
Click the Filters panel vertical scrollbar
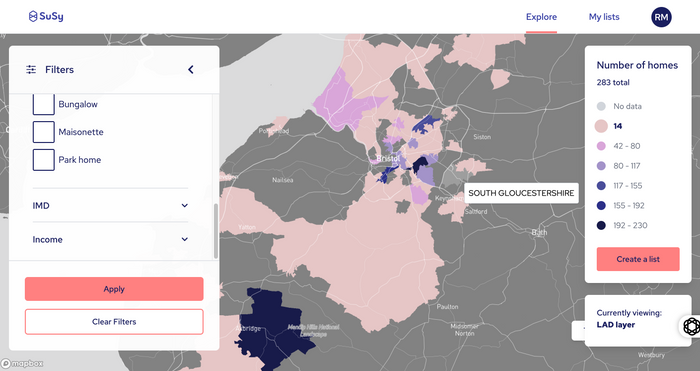coord(216,231)
